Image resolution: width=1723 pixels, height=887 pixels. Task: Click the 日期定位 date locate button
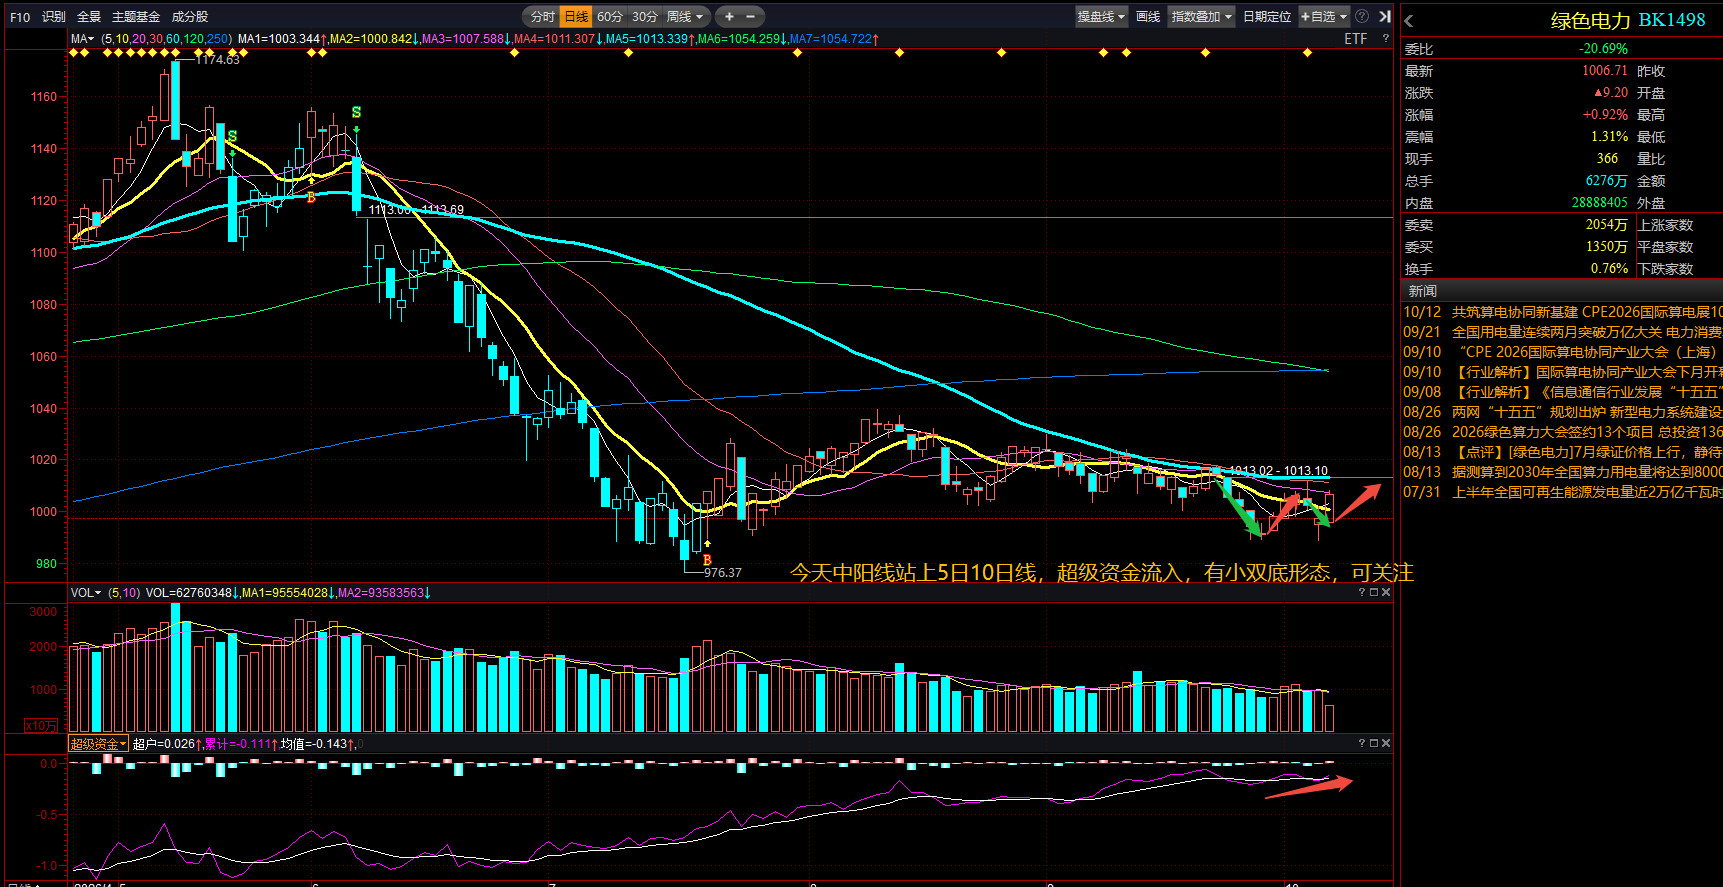pos(1267,17)
